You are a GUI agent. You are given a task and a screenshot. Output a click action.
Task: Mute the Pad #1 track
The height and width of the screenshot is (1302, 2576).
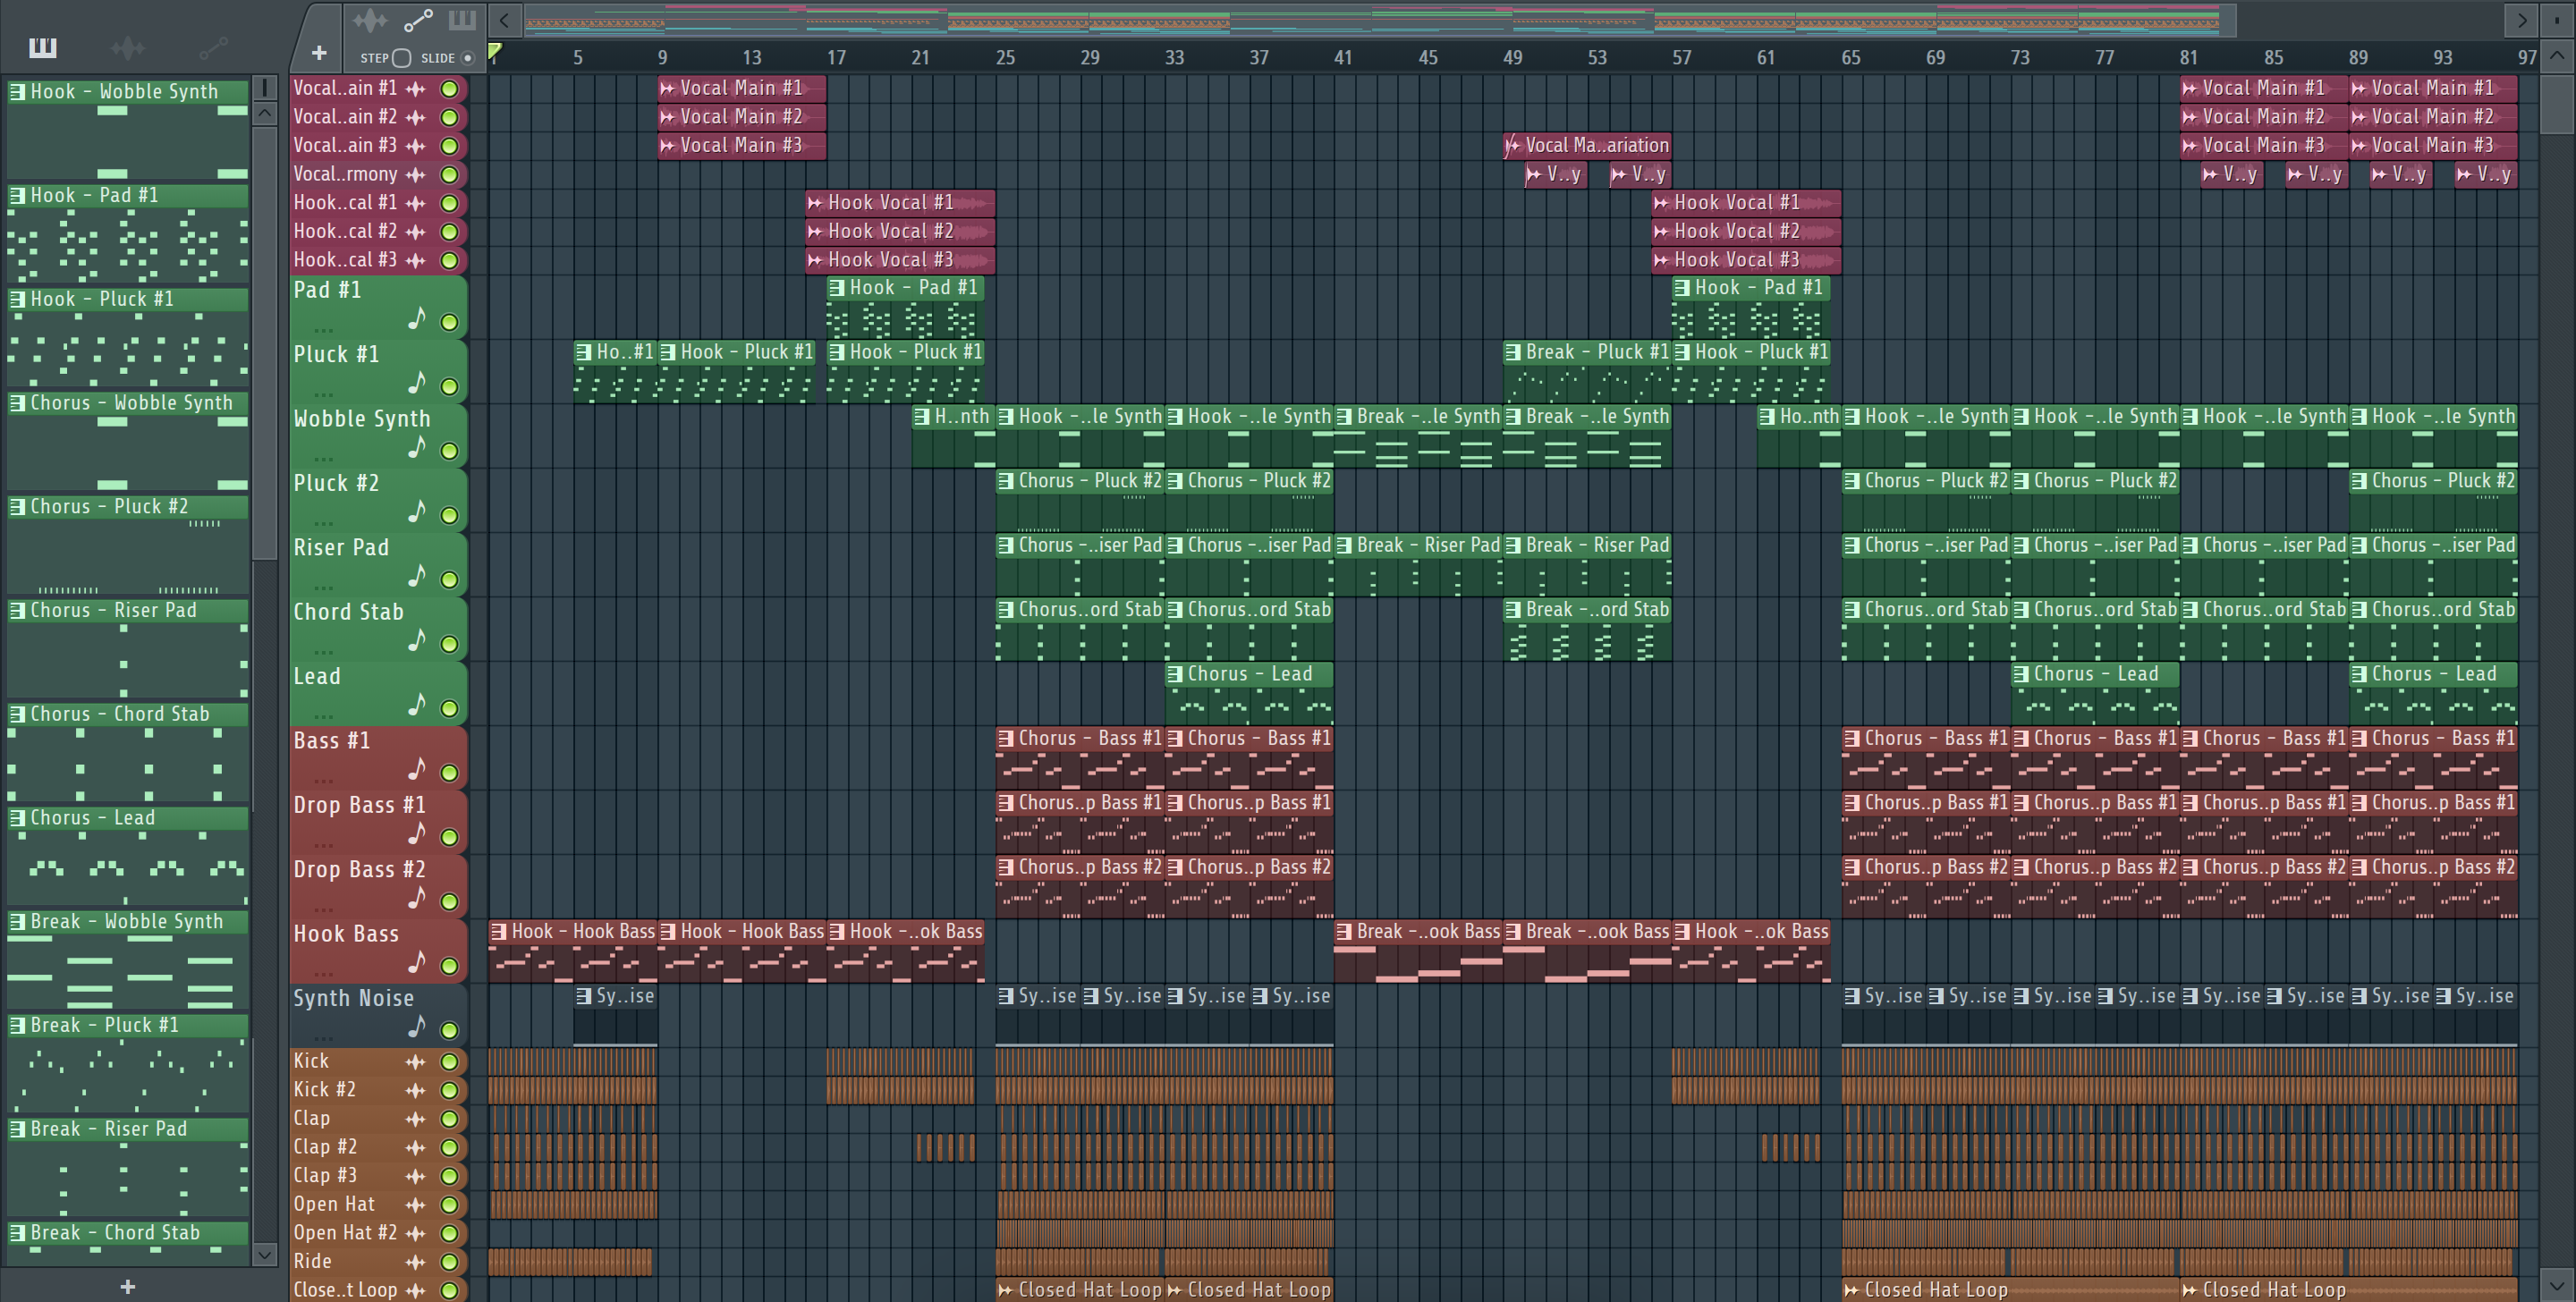click(x=450, y=322)
